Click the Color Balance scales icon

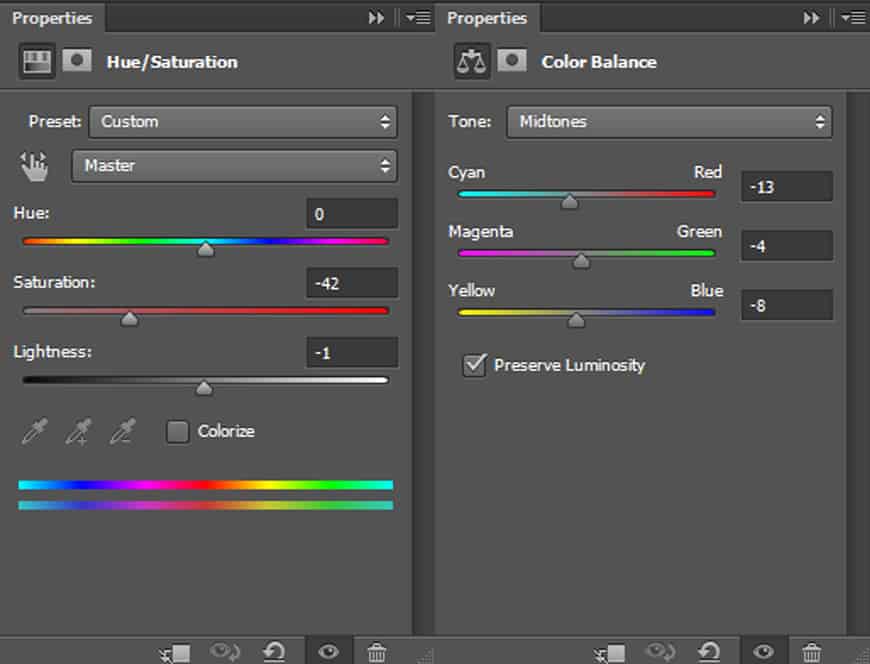pos(470,61)
